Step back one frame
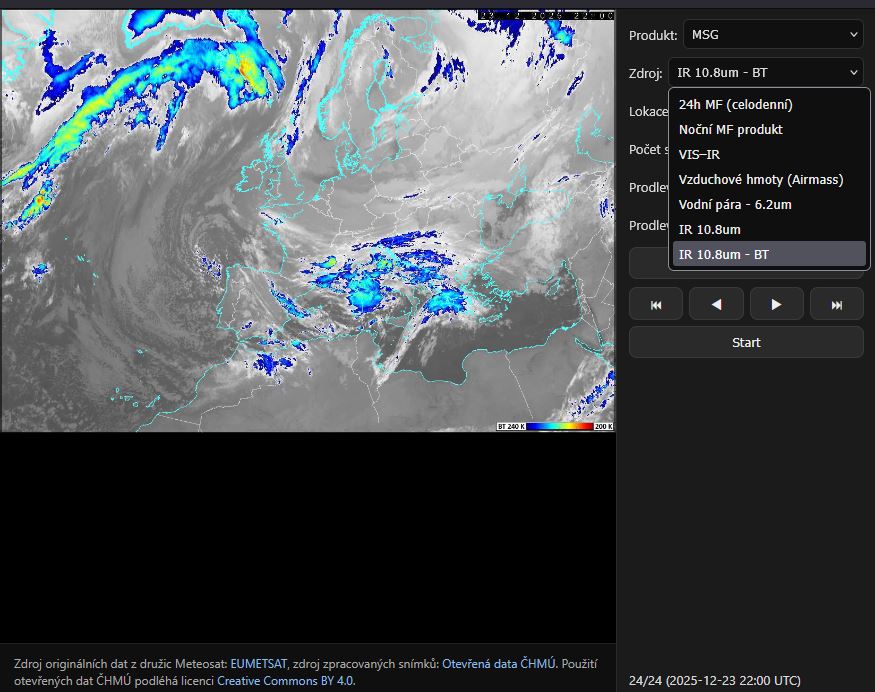This screenshot has height=692, width=875. coord(716,304)
